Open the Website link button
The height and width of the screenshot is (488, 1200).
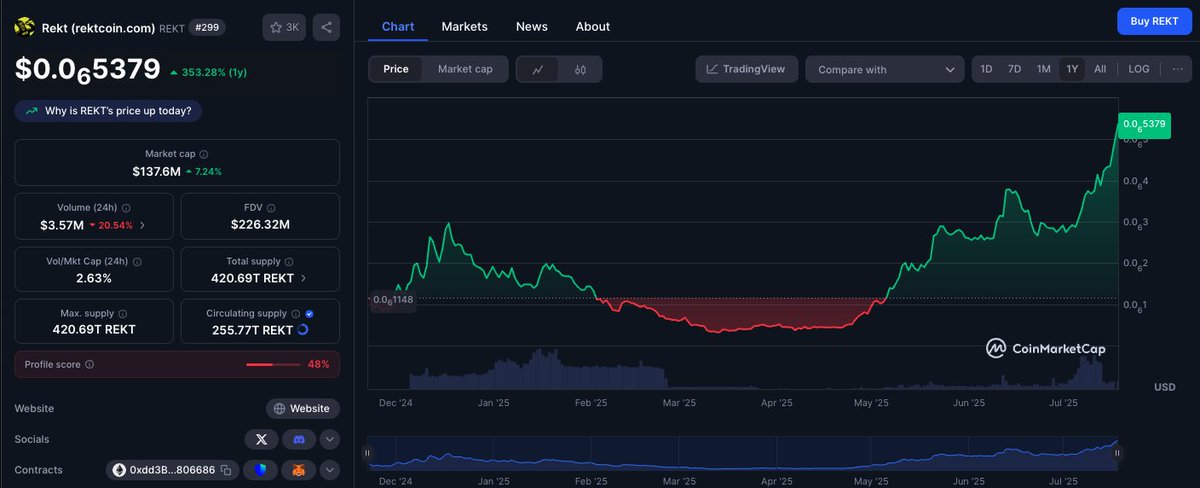tap(302, 408)
